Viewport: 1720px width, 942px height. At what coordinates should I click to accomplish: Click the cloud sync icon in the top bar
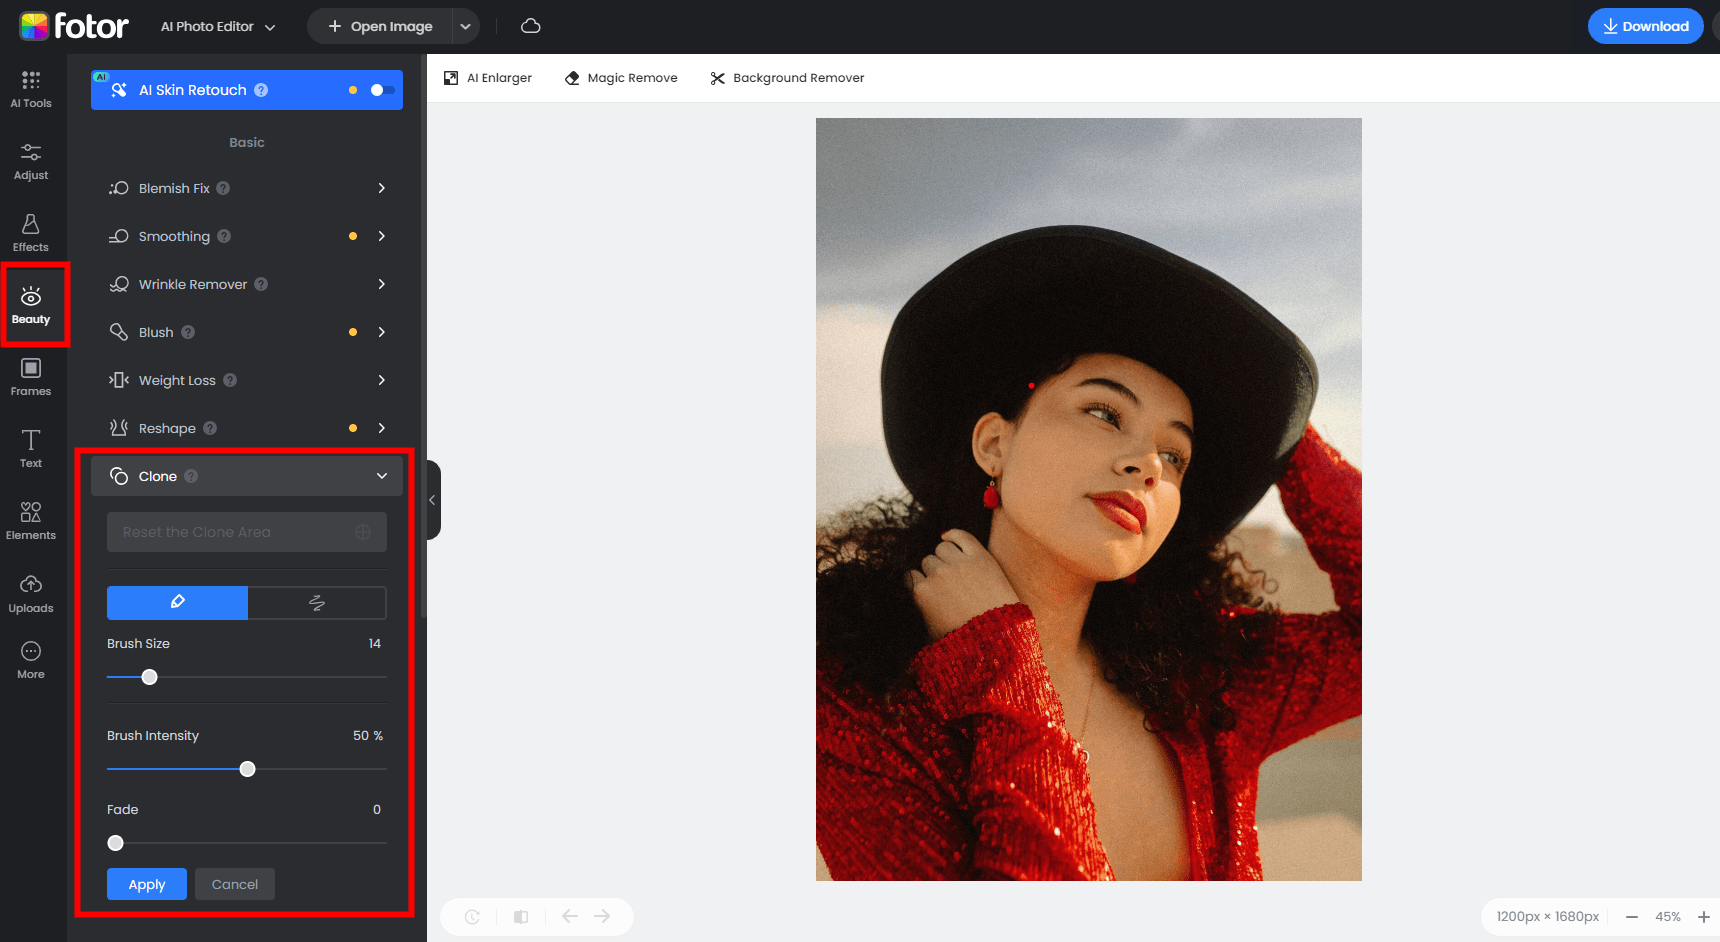(530, 26)
